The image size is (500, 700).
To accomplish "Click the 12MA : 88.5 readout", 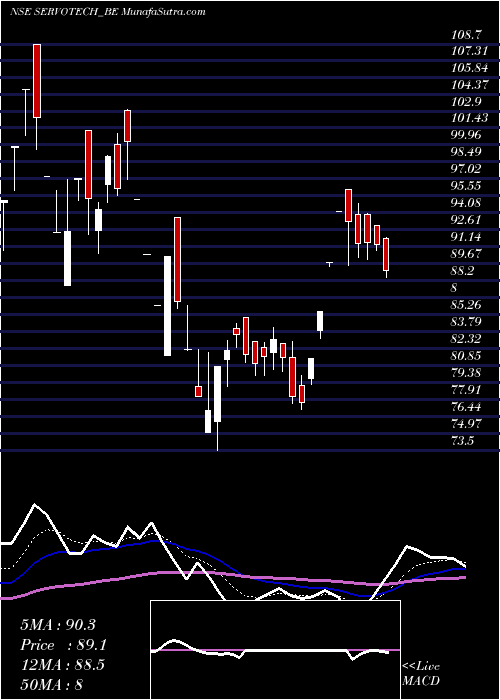I will tap(62, 665).
